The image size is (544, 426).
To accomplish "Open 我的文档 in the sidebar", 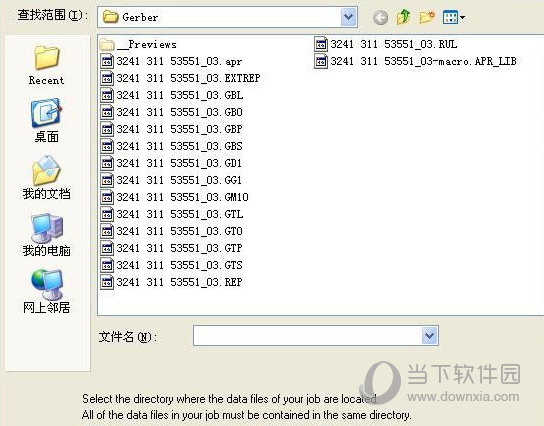I will [46, 178].
